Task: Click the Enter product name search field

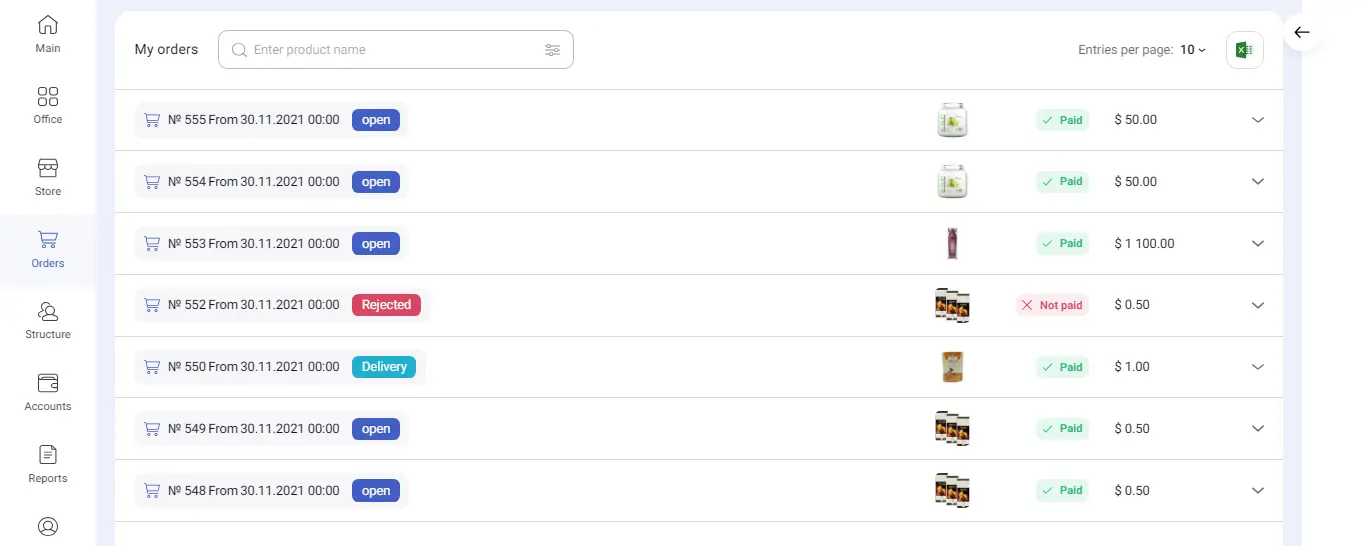Action: pos(390,50)
